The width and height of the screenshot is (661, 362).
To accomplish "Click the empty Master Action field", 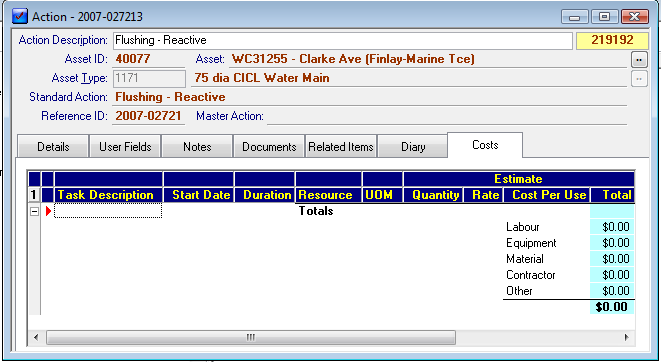I will pyautogui.click(x=447, y=116).
